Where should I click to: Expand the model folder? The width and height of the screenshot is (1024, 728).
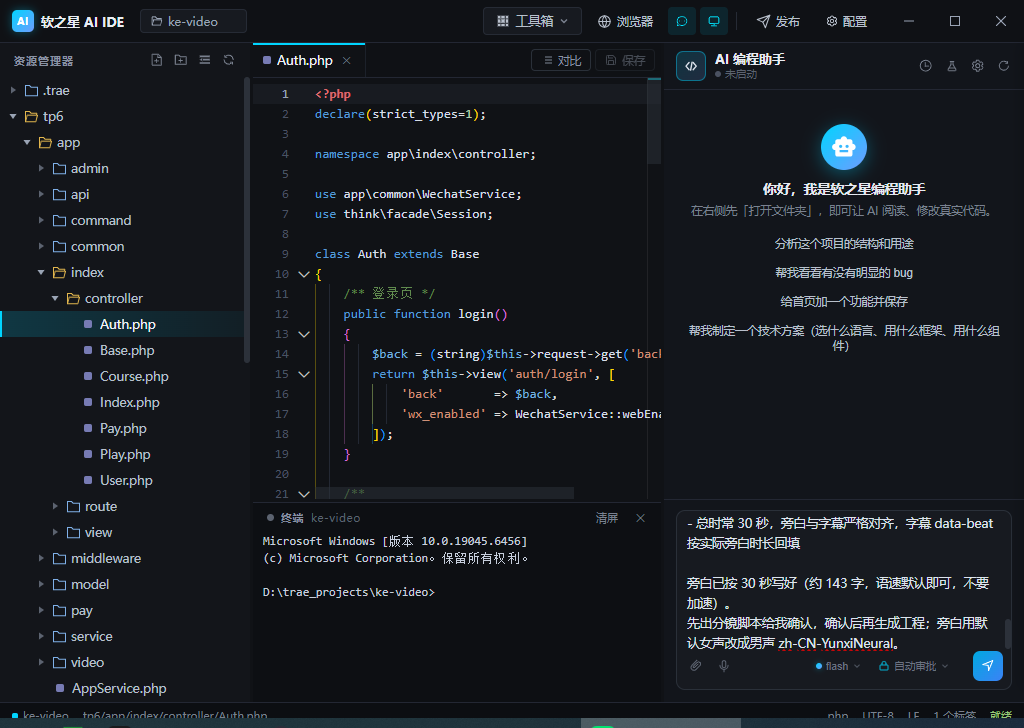(x=41, y=584)
